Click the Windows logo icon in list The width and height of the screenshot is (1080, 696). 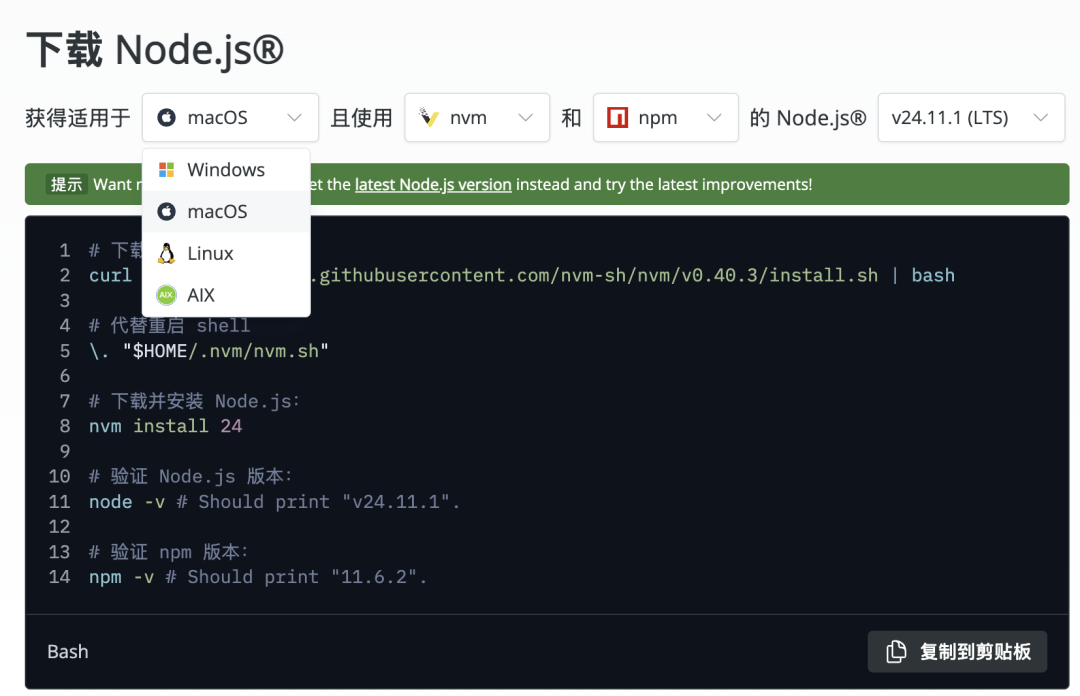point(167,170)
